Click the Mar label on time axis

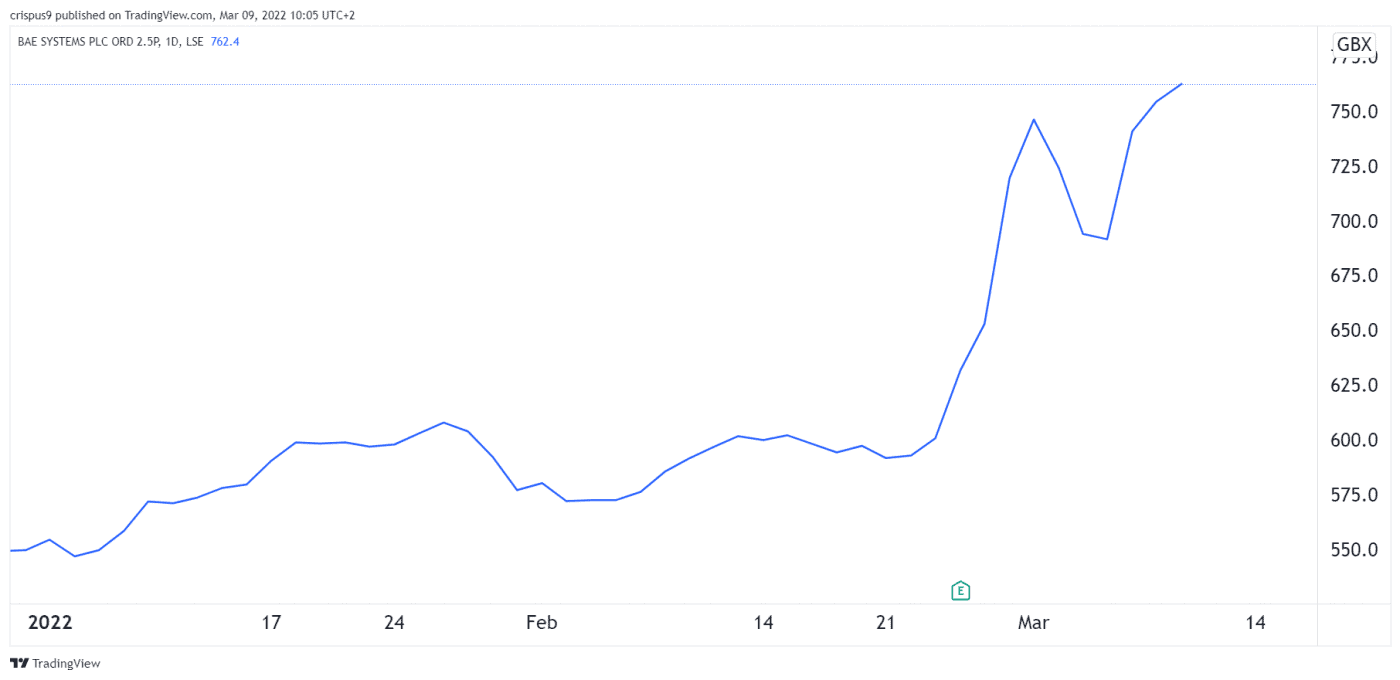(x=1033, y=622)
